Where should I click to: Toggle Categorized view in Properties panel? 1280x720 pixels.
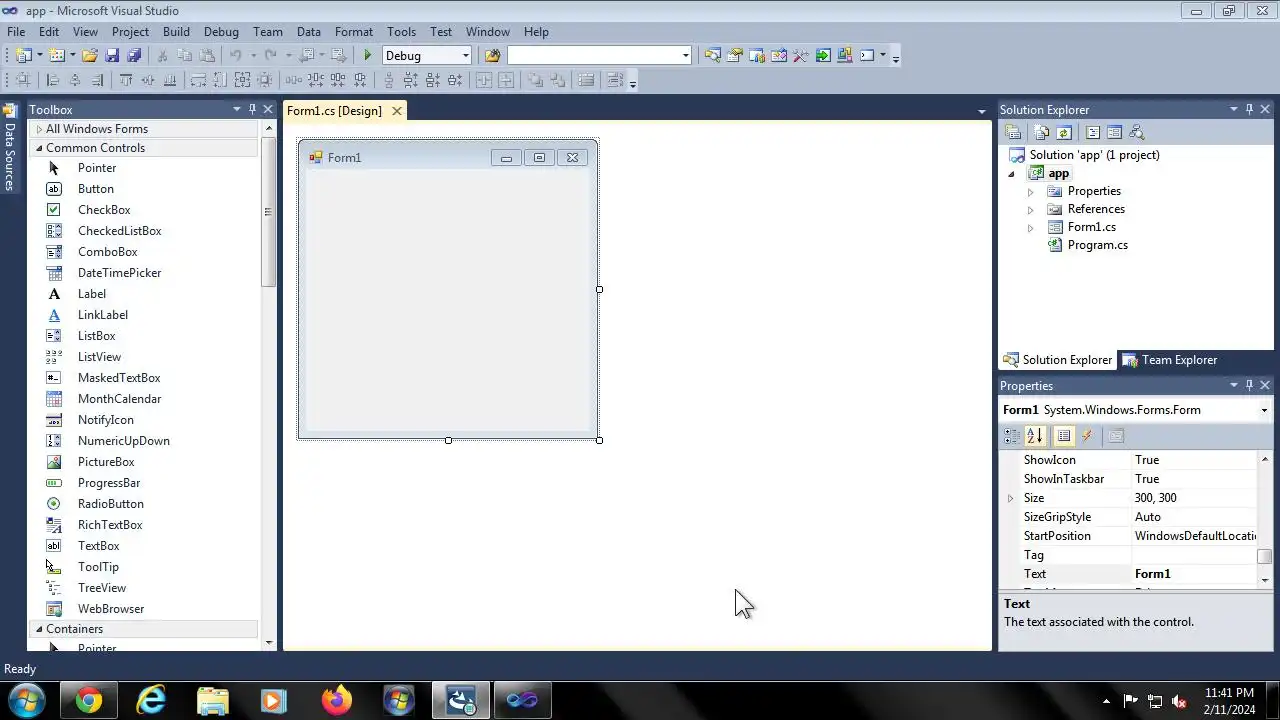pyautogui.click(x=1012, y=436)
